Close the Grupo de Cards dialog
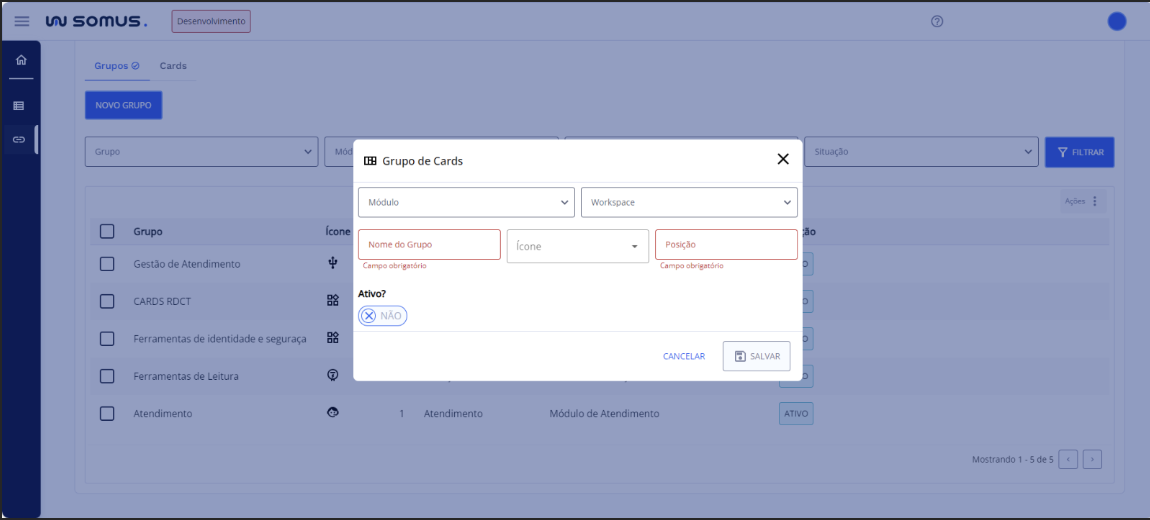This screenshot has height=520, width=1150. pos(783,159)
